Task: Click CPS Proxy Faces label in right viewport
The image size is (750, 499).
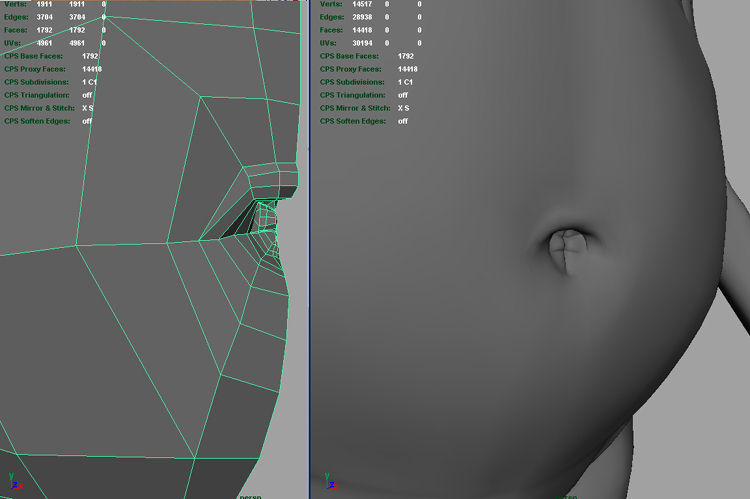Action: click(353, 69)
